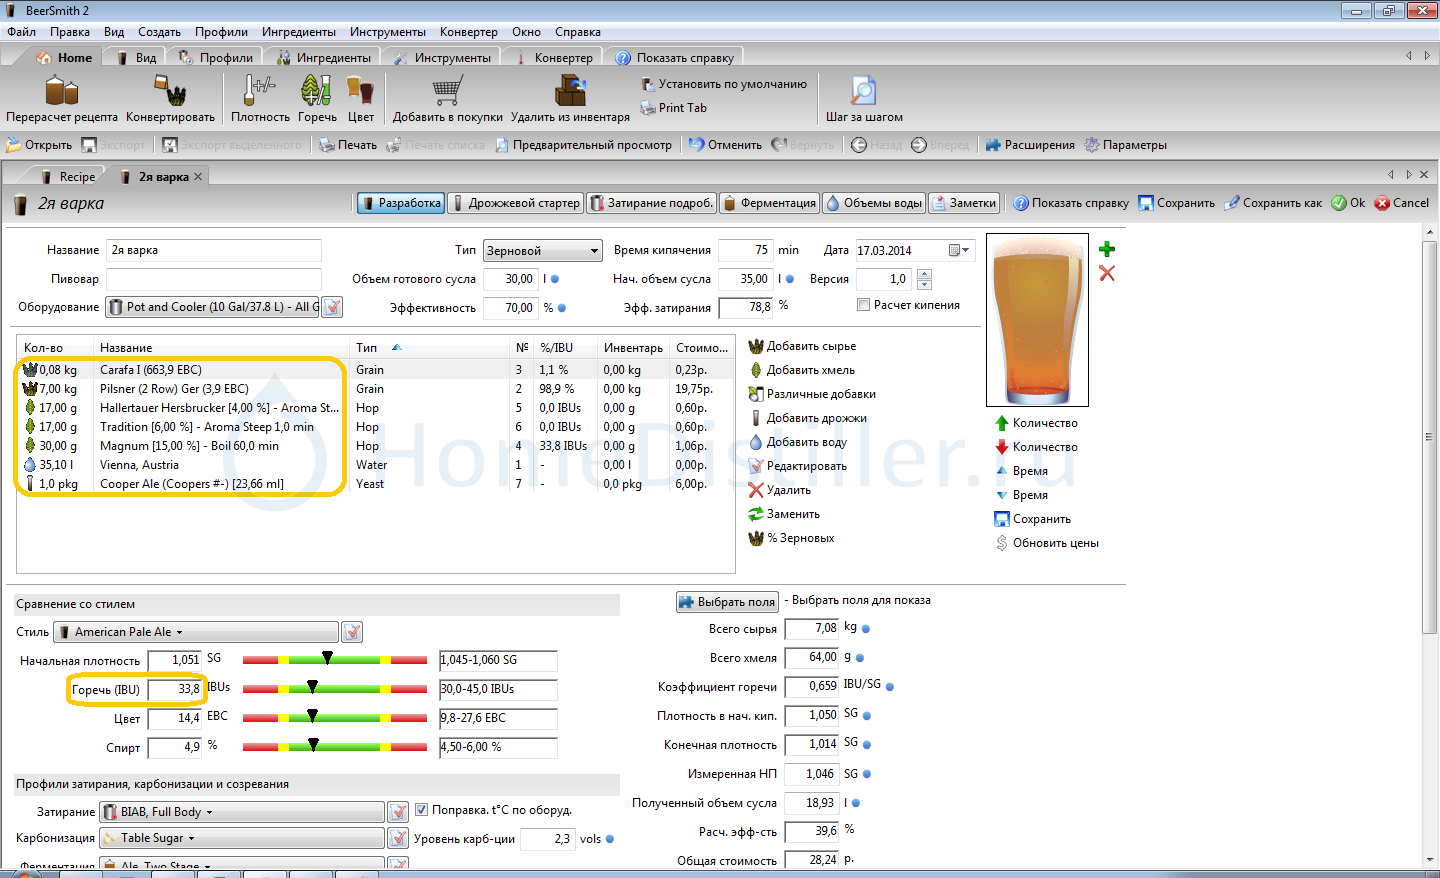
Task: Open the Дата calendar dropdown
Action: [958, 250]
